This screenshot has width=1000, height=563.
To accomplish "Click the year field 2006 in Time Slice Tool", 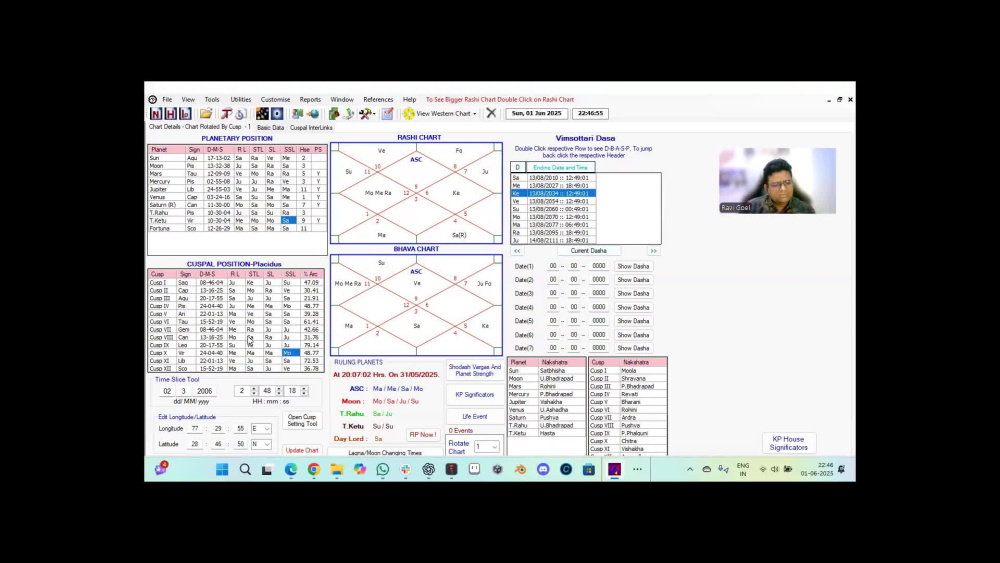I will pos(205,391).
